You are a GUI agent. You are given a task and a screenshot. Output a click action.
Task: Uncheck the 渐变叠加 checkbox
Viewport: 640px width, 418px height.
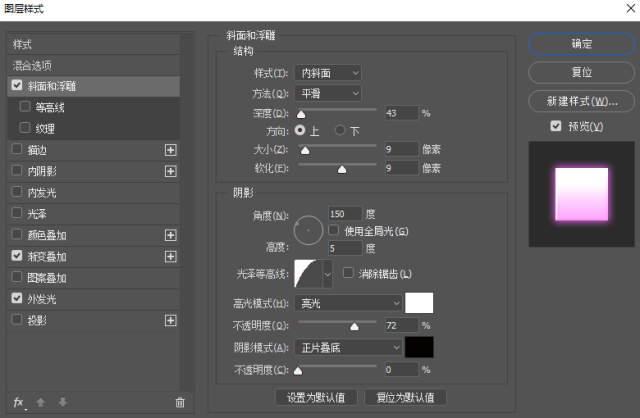[x=17, y=256]
